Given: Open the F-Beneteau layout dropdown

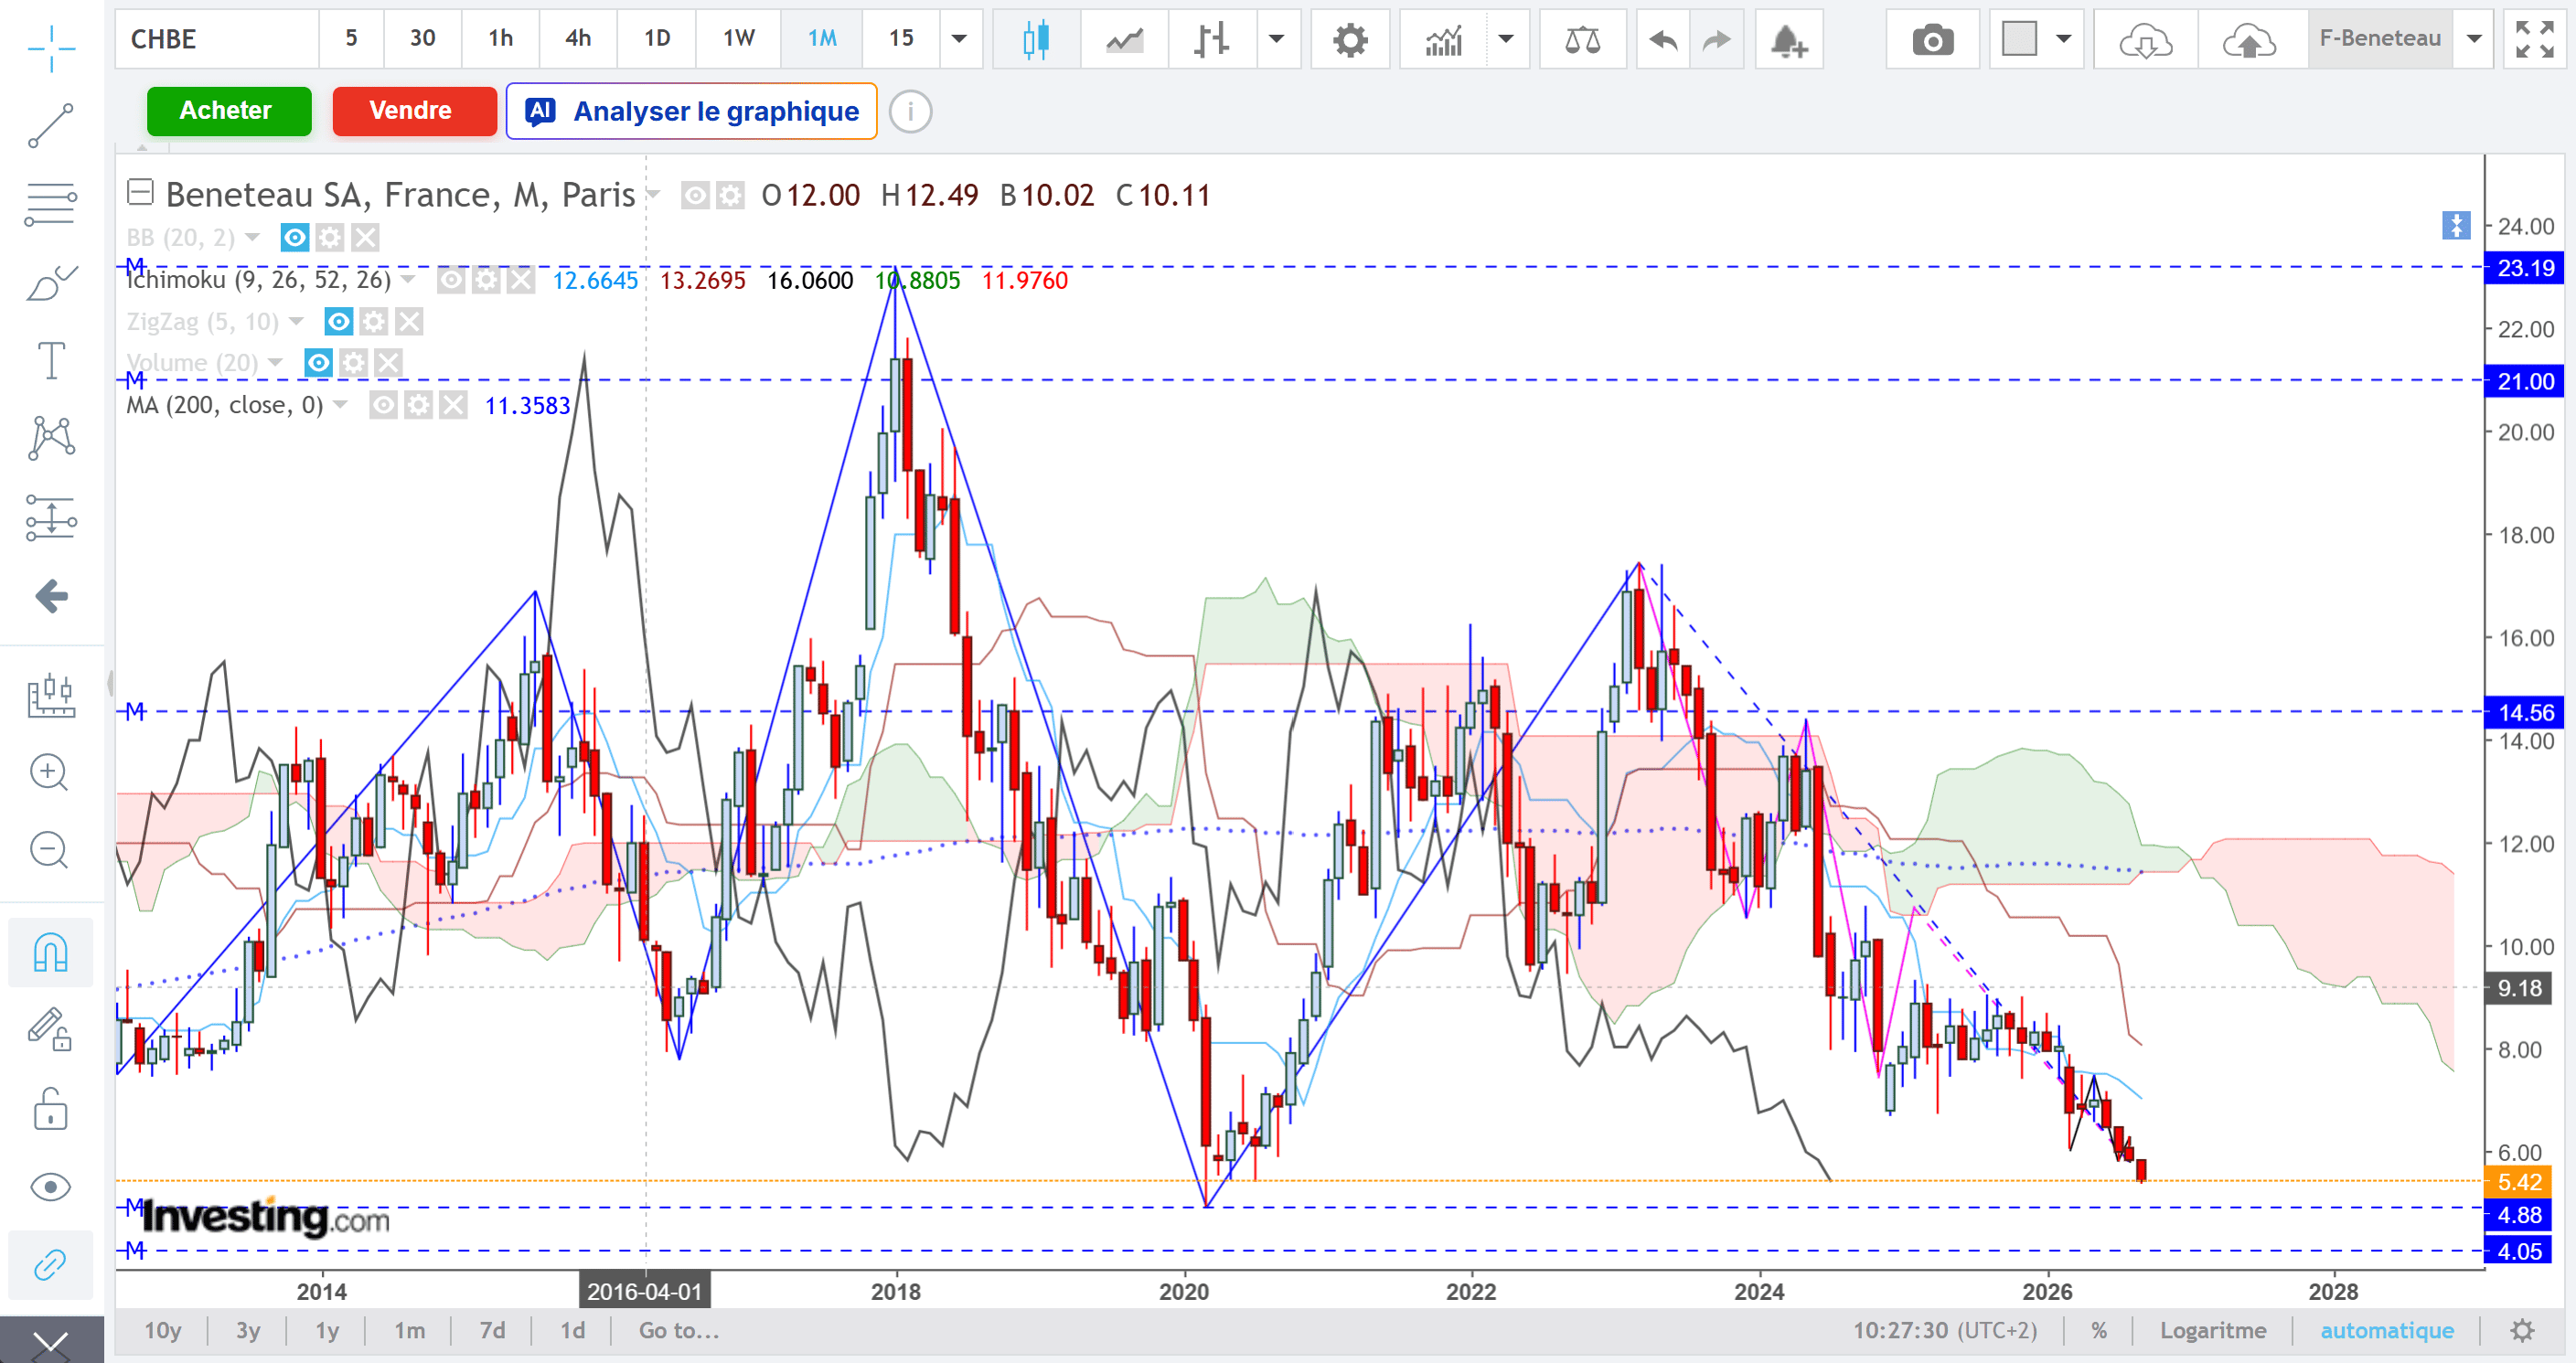Looking at the screenshot, I should [x=2474, y=39].
